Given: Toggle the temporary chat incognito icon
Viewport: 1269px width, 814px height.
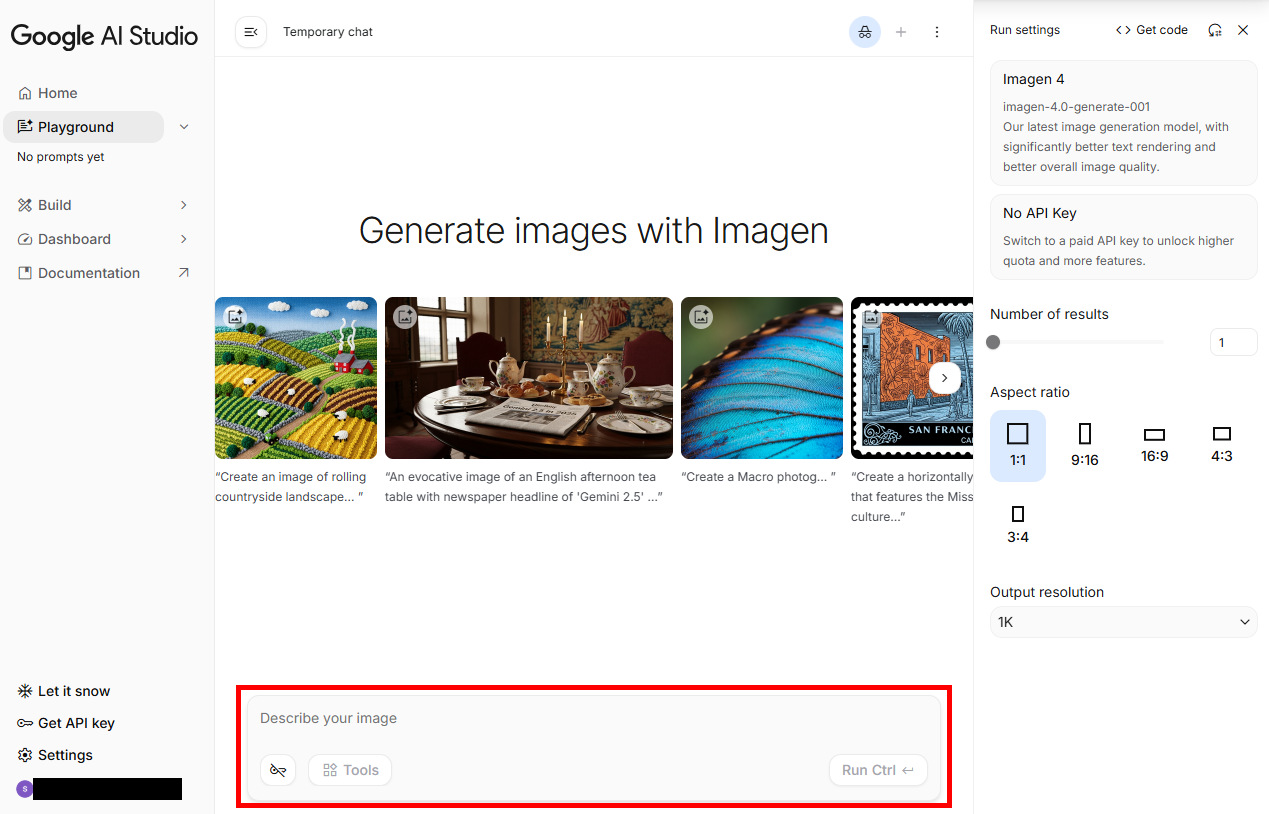Looking at the screenshot, I should pyautogui.click(x=865, y=32).
